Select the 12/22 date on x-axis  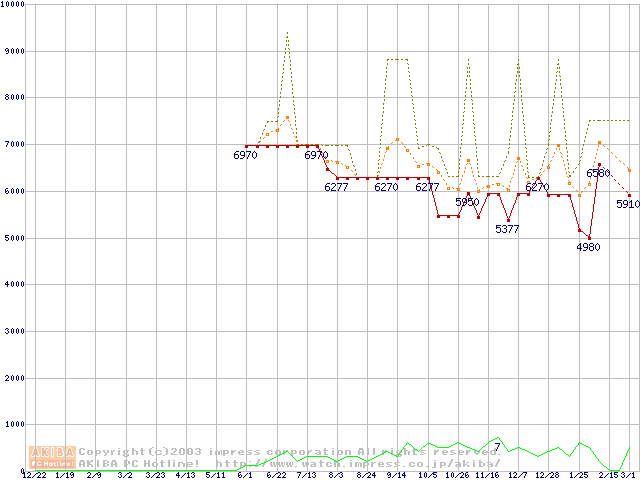point(34,475)
